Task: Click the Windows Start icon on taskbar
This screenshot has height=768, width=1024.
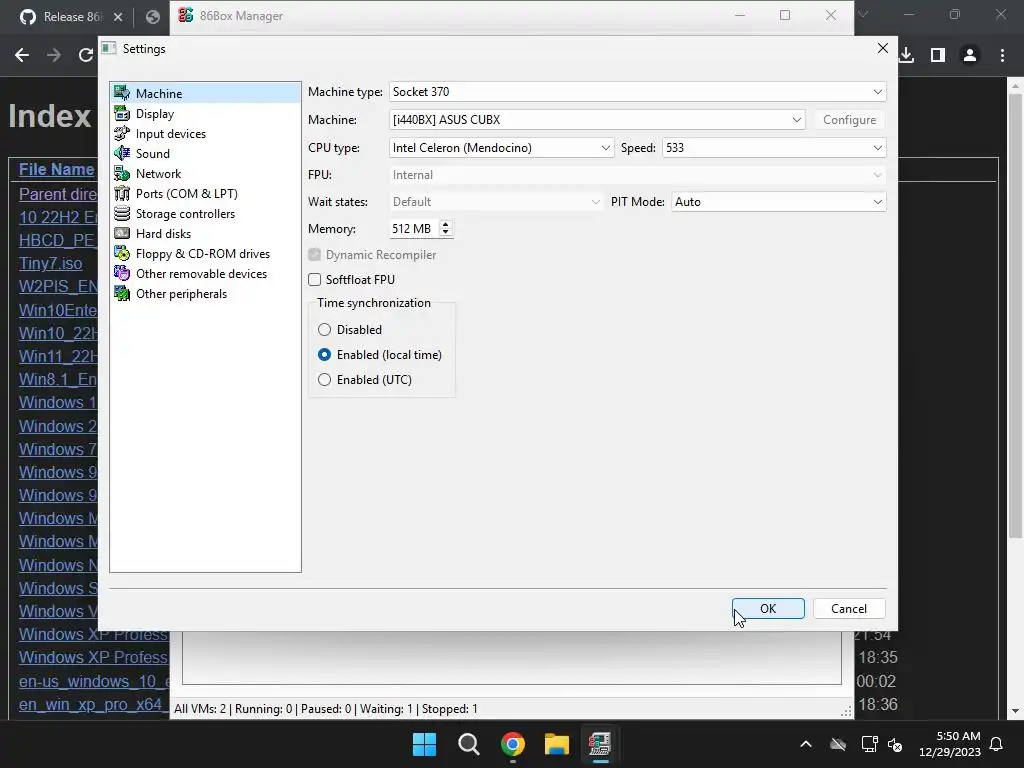Action: pos(424,744)
